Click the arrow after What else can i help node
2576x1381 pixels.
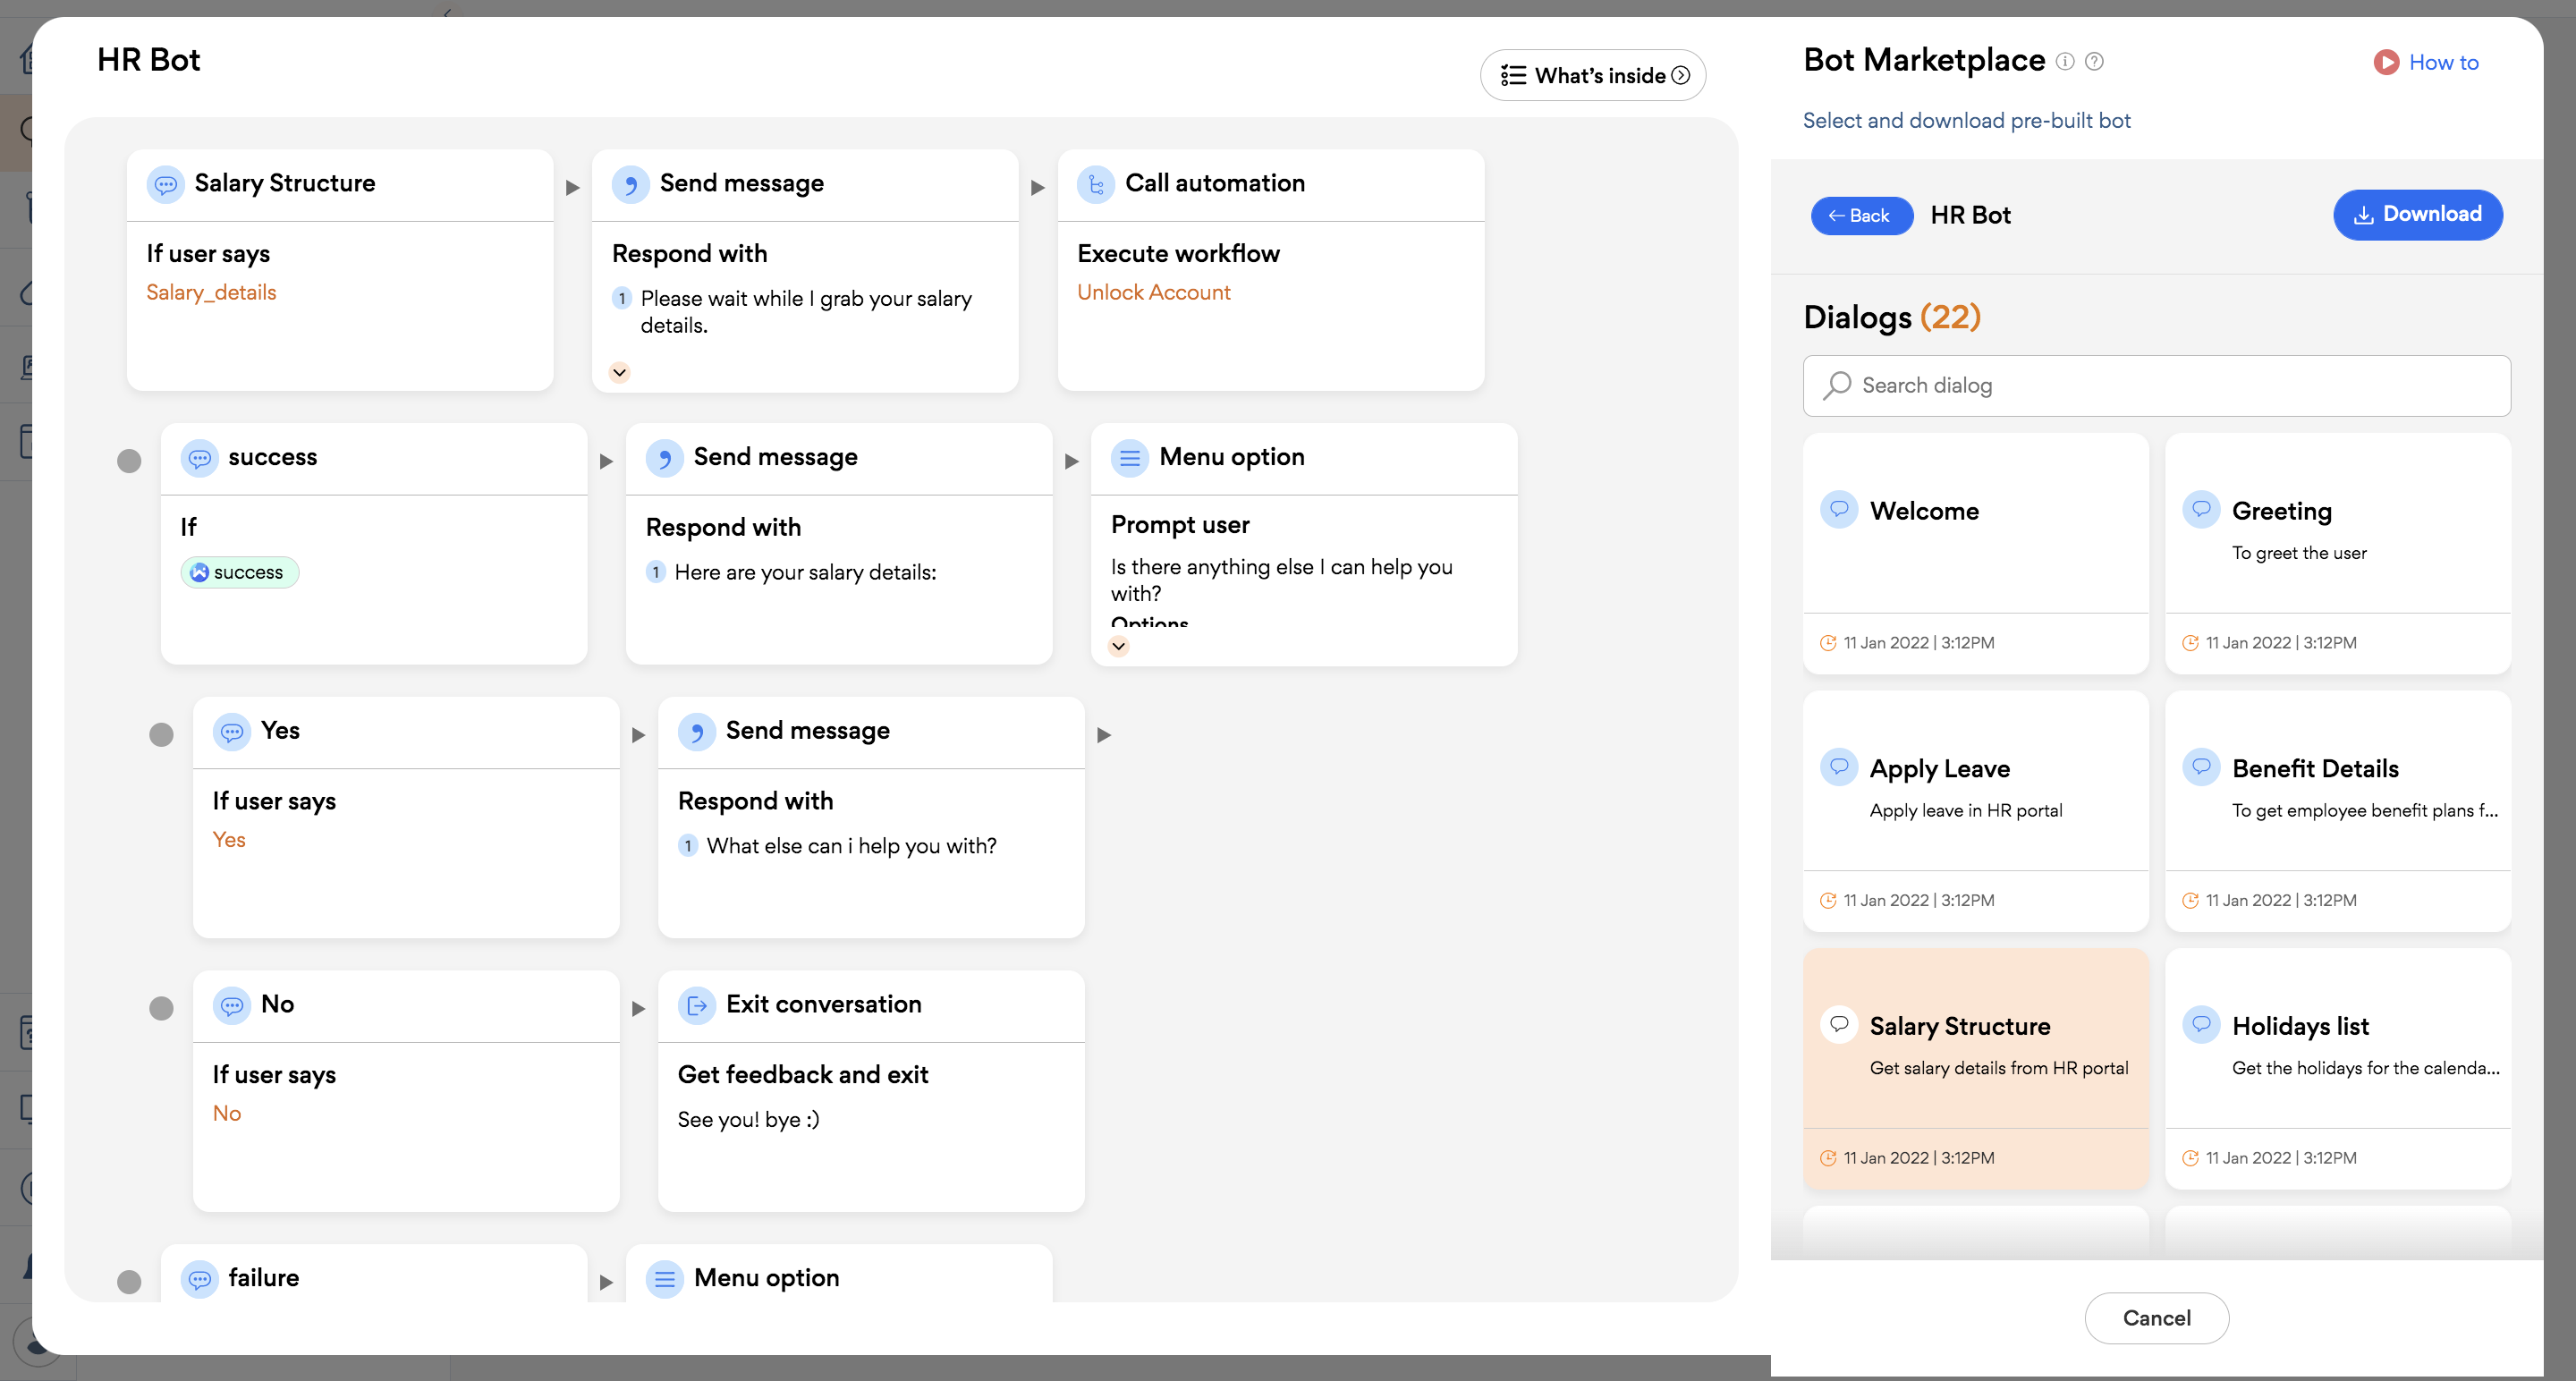tap(1104, 735)
